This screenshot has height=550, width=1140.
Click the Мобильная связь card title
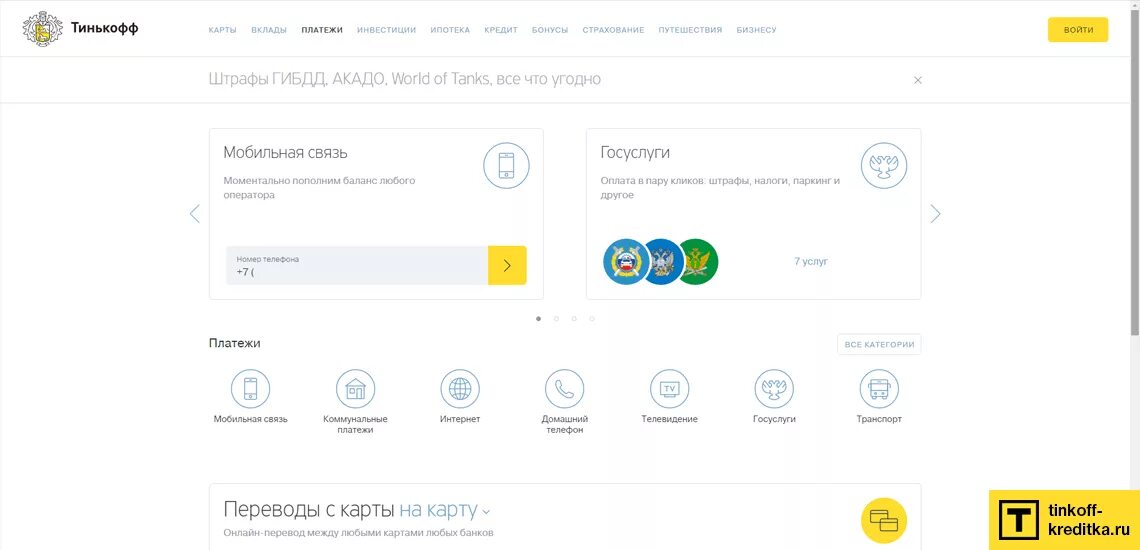(x=285, y=153)
